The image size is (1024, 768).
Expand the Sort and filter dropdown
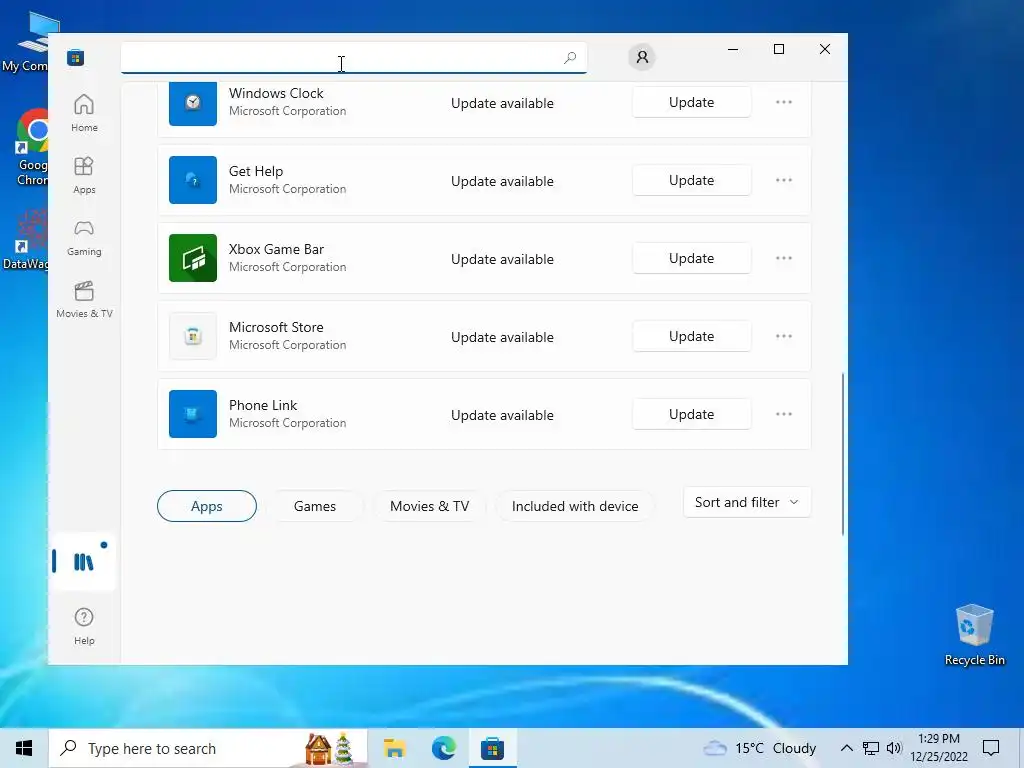click(x=747, y=502)
